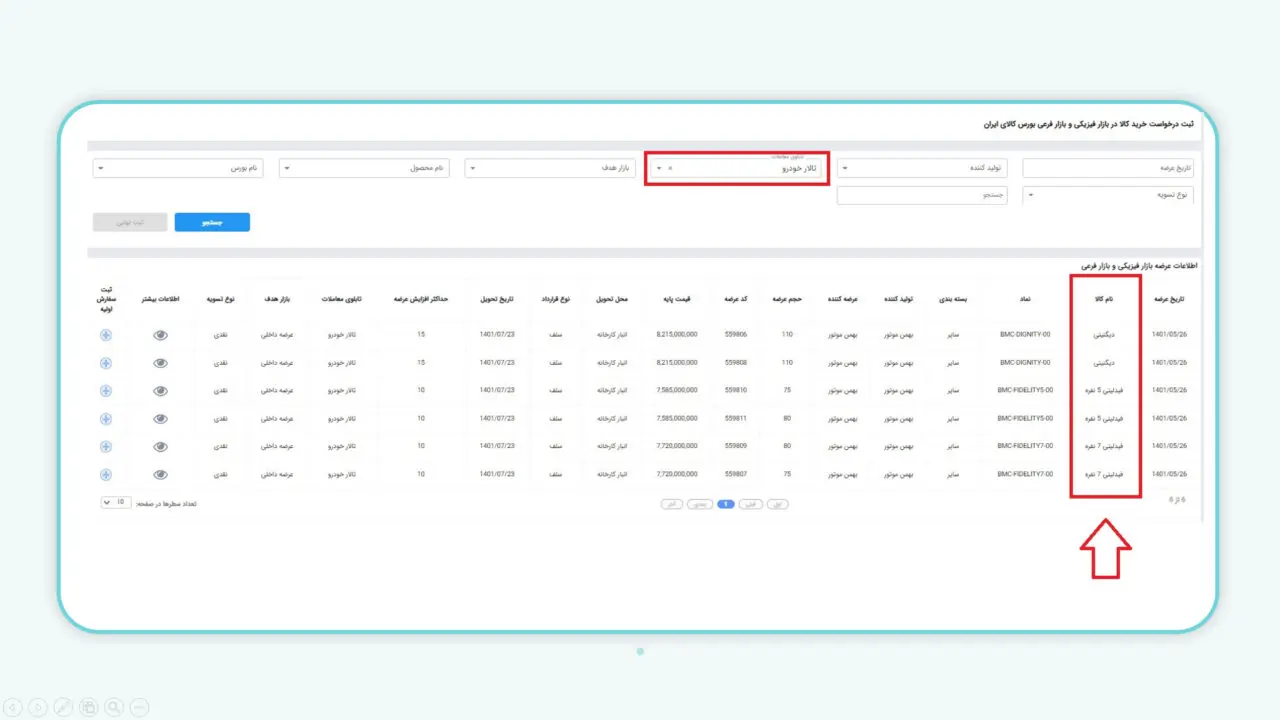Screen dimensions: 1280x720
Task: Click the eye icon in the first BMC-DIGNITY-00 row
Action: (x=160, y=335)
